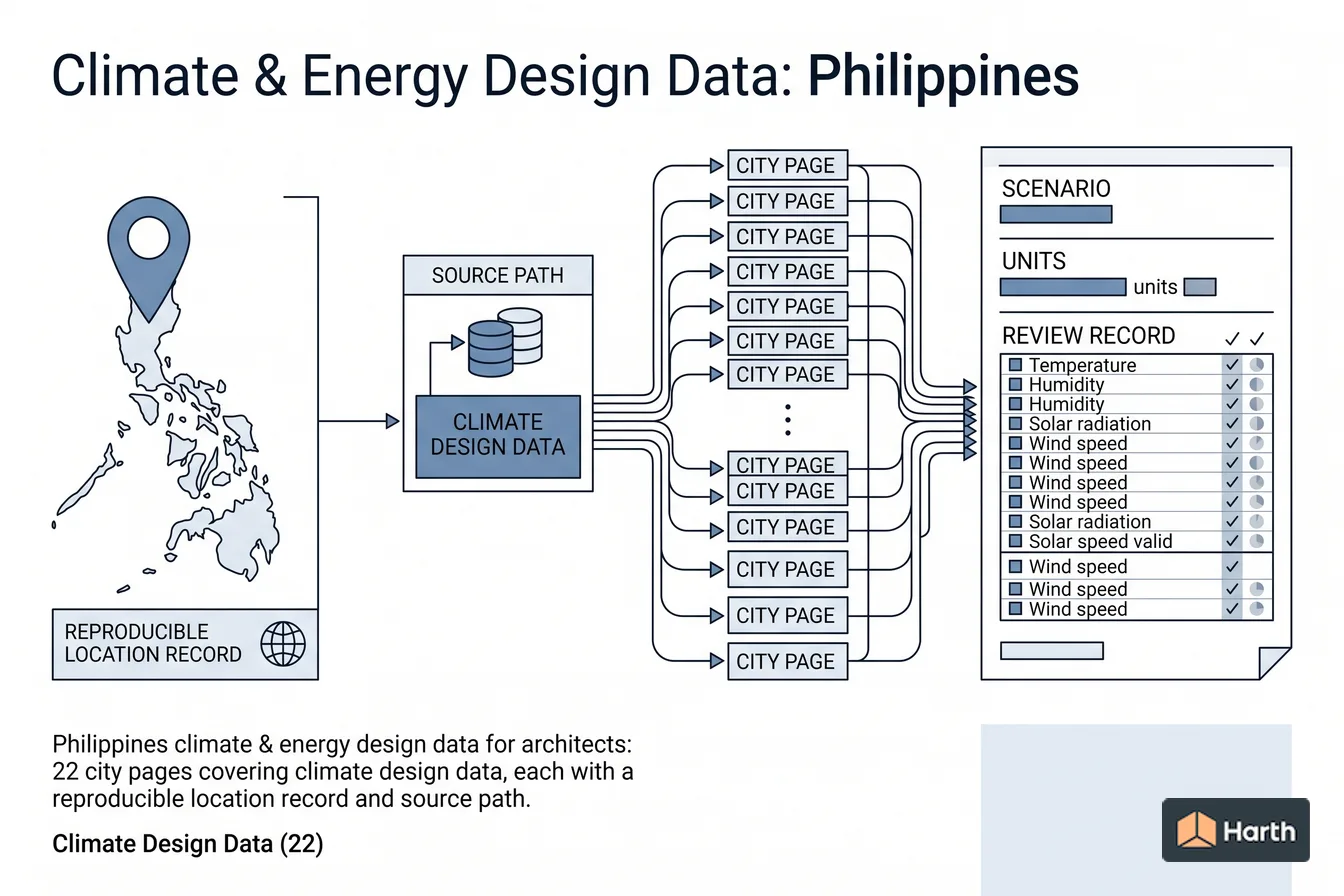This screenshot has height=896, width=1344.
Task: Click the CLIMATE DESIGN DATA box
Action: click(x=498, y=436)
